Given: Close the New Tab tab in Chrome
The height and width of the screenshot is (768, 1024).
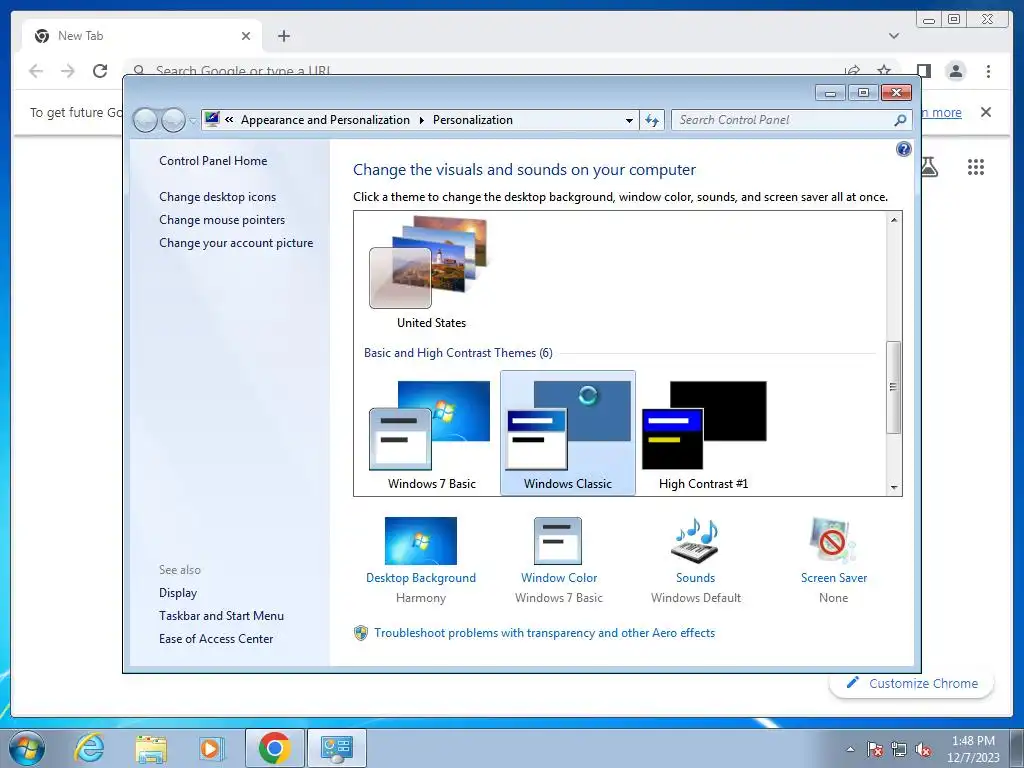Looking at the screenshot, I should click(246, 36).
